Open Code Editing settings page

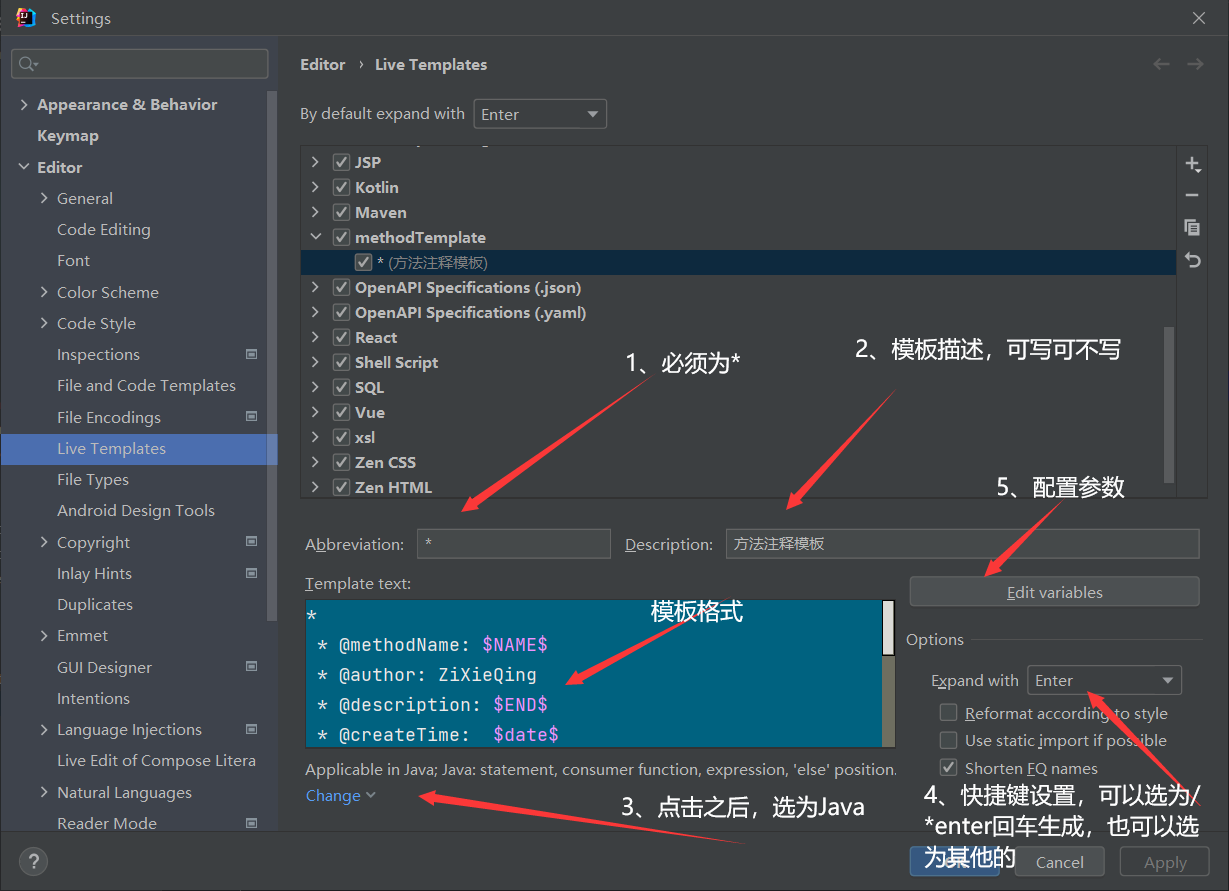pos(104,229)
